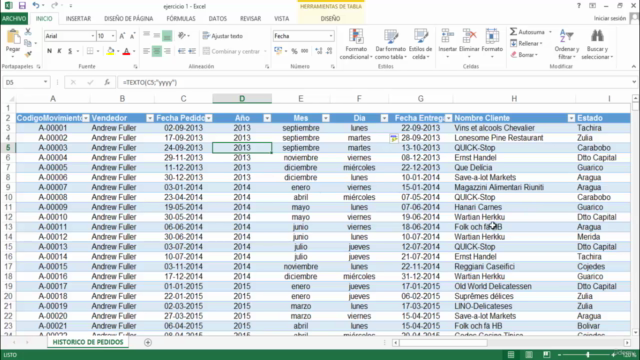Click the Eliminar cells icon
640x360 pixels.
click(x=469, y=37)
